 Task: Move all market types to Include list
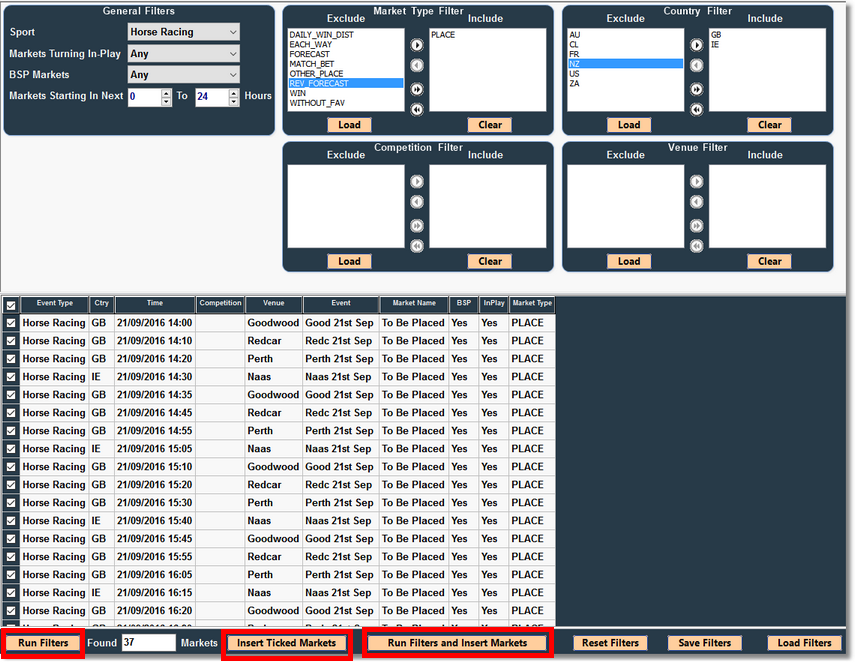point(417,89)
